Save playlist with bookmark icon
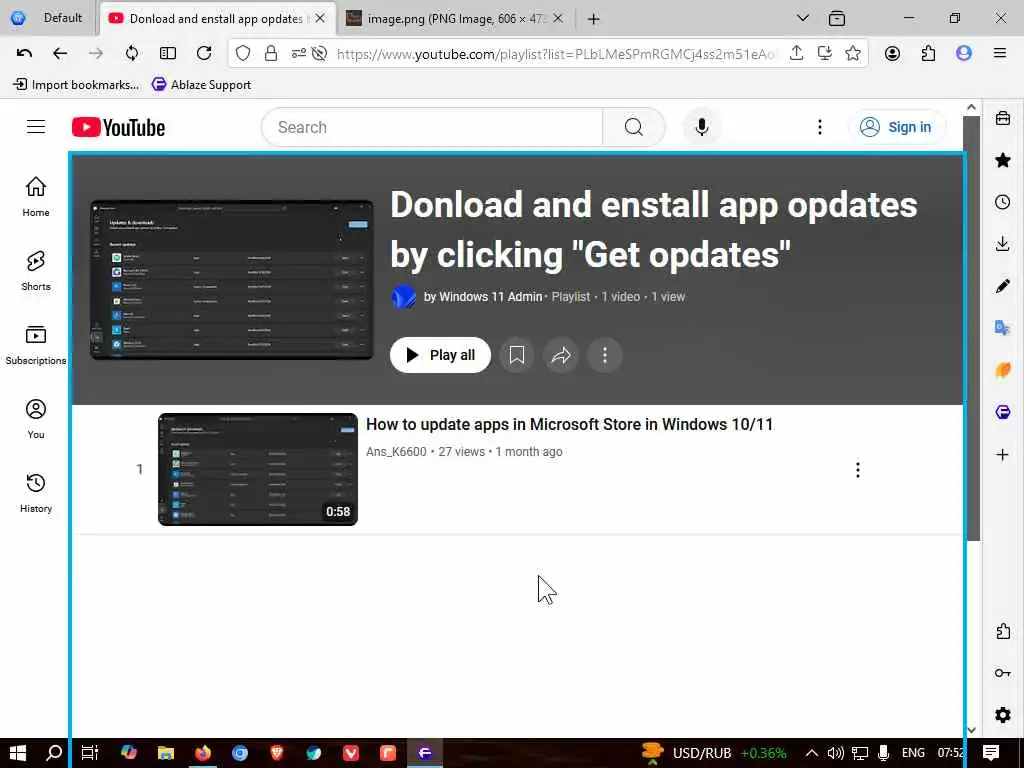The width and height of the screenshot is (1024, 768). pos(517,355)
